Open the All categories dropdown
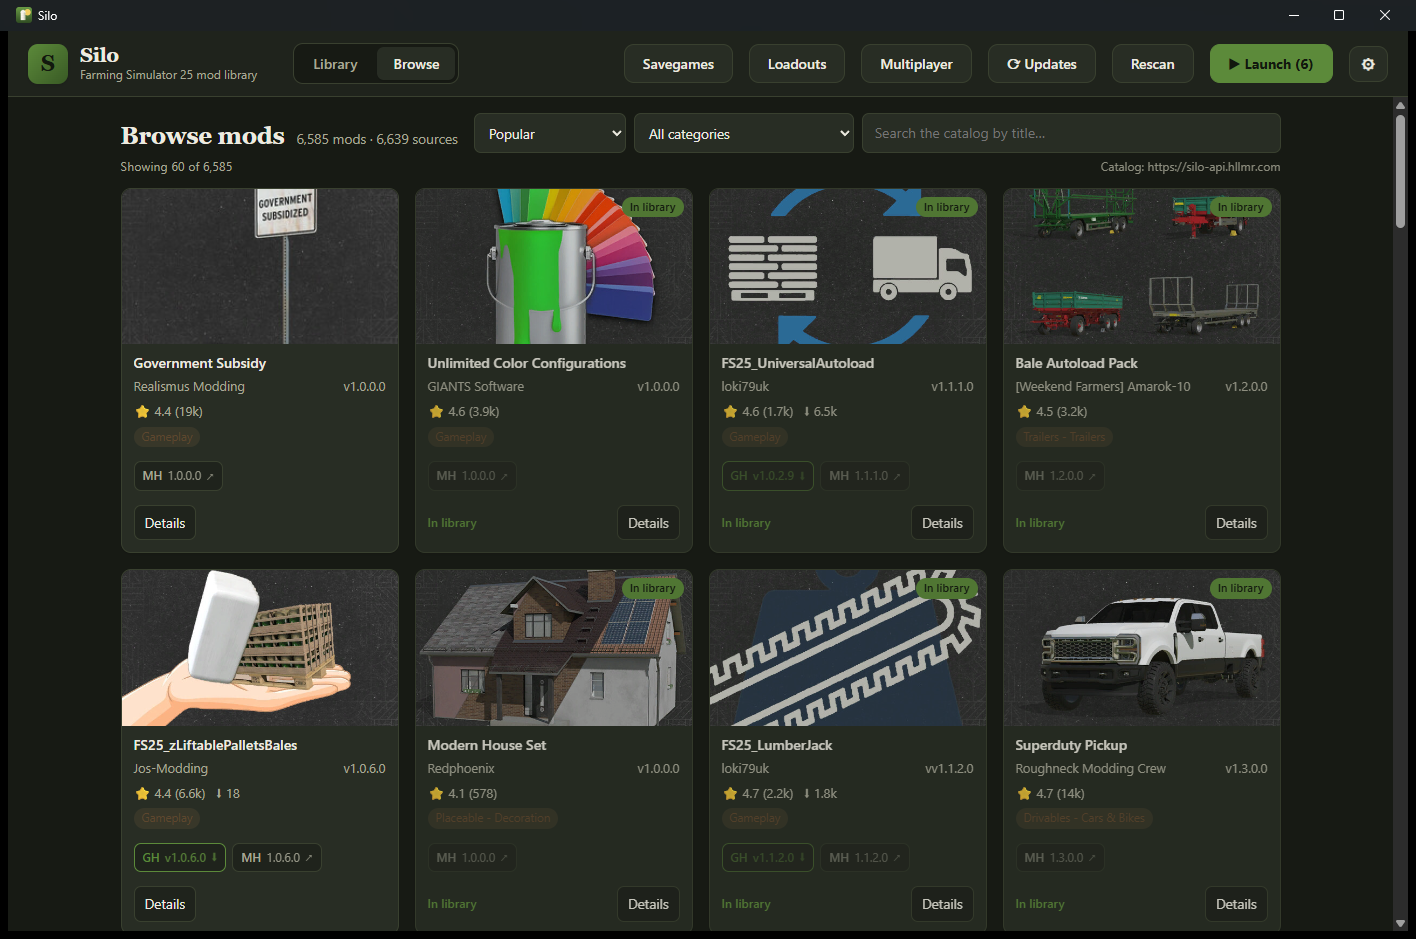This screenshot has height=939, width=1416. click(744, 133)
